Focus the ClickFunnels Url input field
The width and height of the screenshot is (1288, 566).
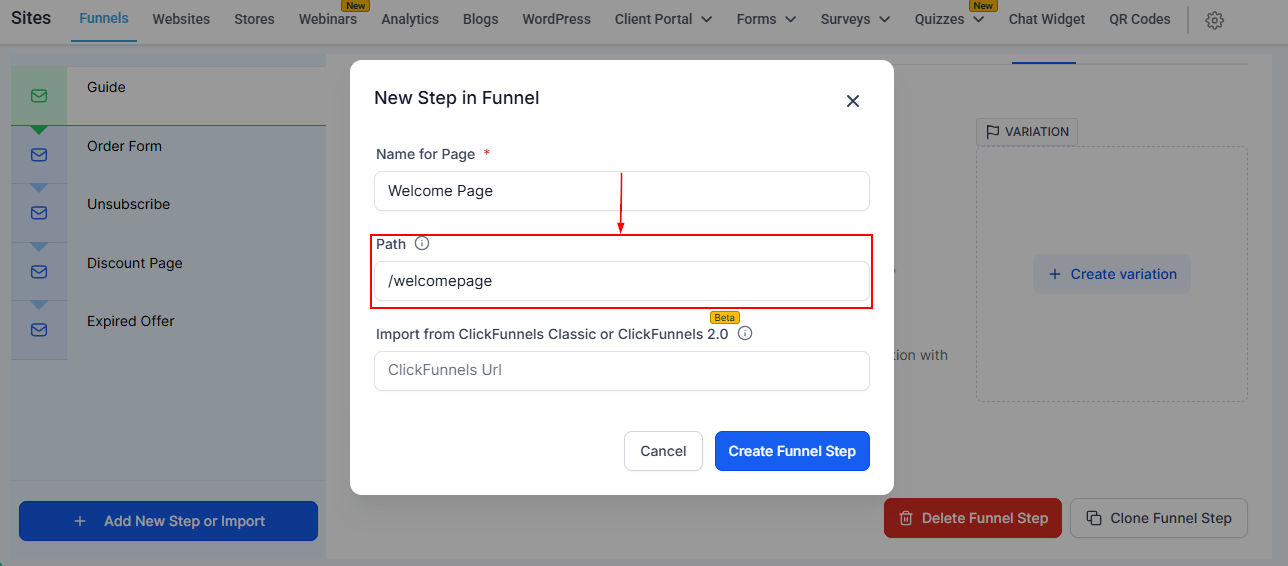[622, 370]
